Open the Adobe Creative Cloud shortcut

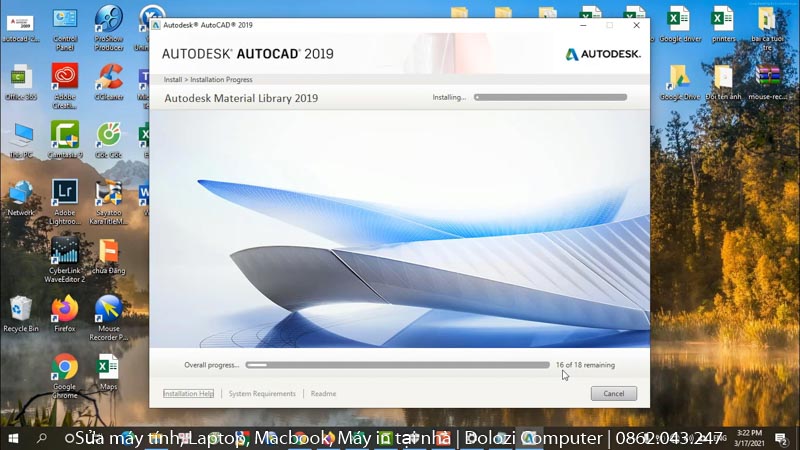[x=64, y=77]
